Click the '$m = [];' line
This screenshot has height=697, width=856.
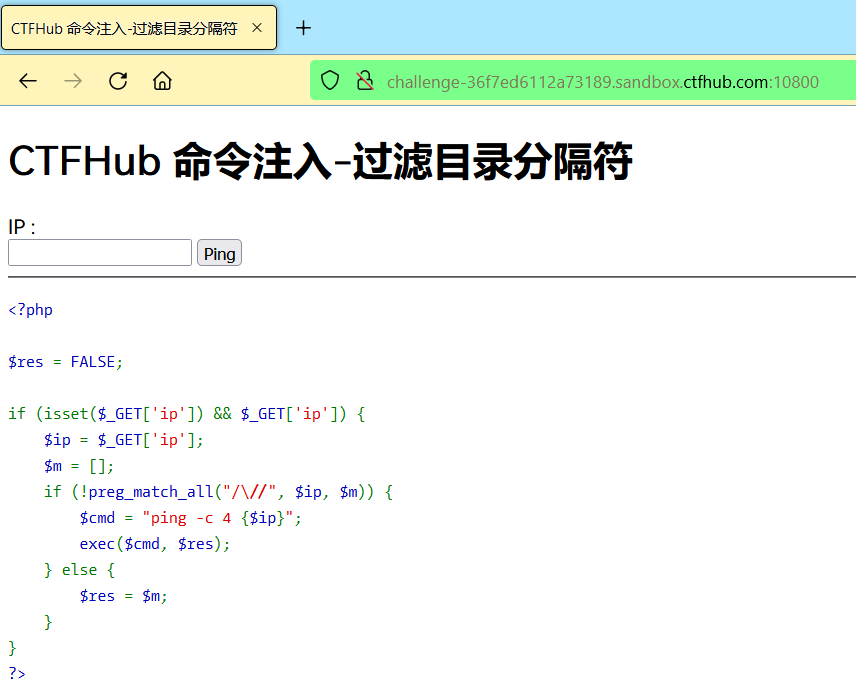(79, 466)
